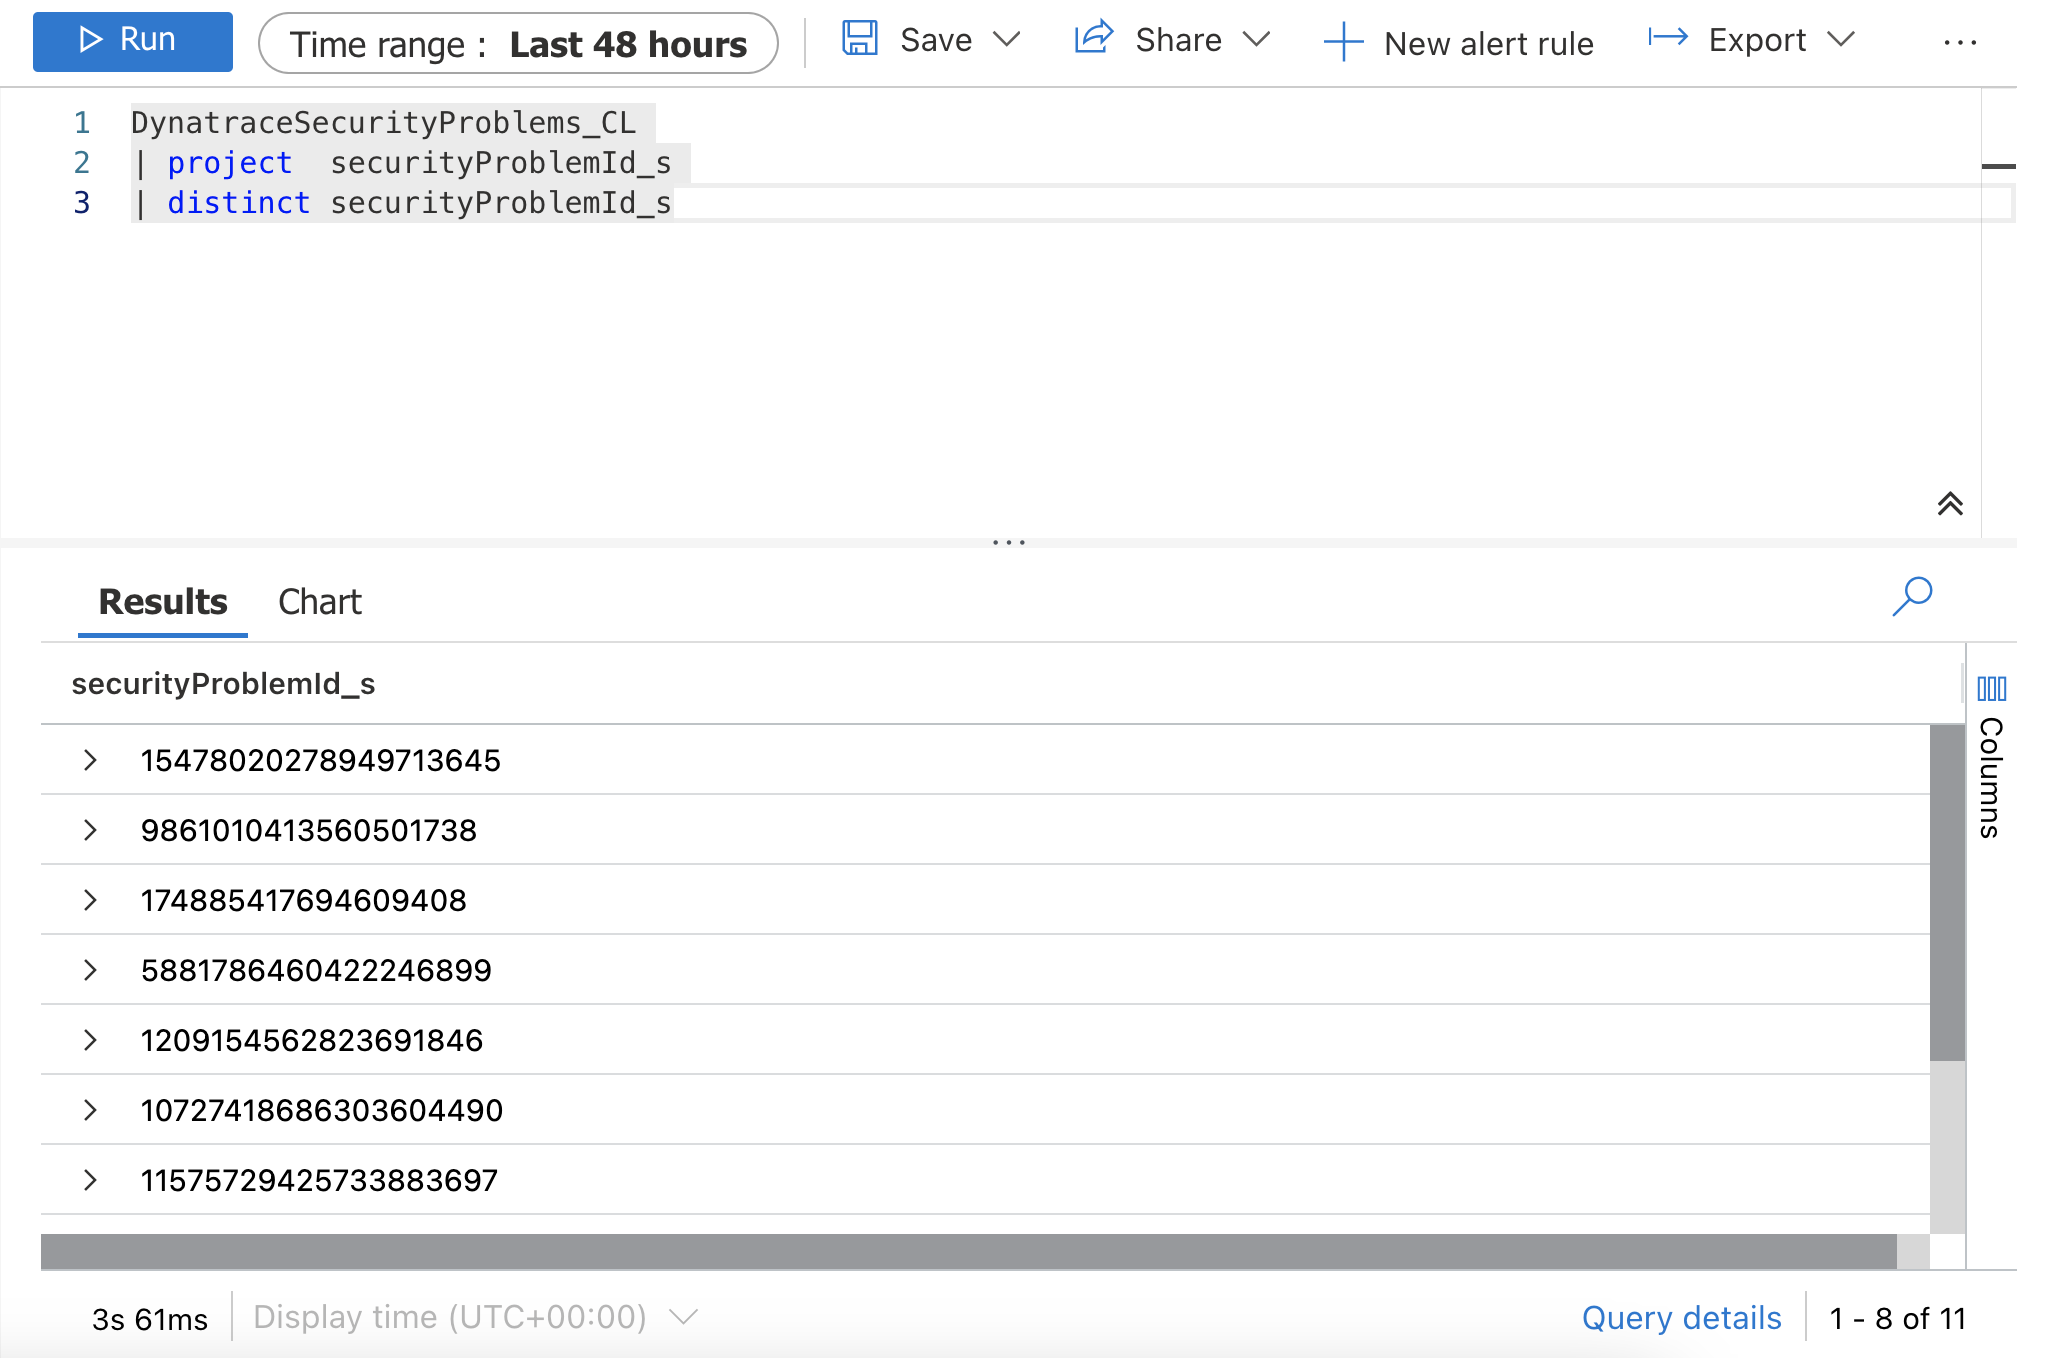Open the Columns side panel

(1993, 688)
